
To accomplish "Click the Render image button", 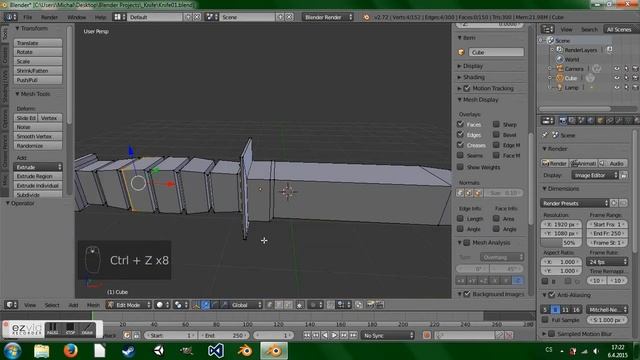I will pyautogui.click(x=555, y=163).
